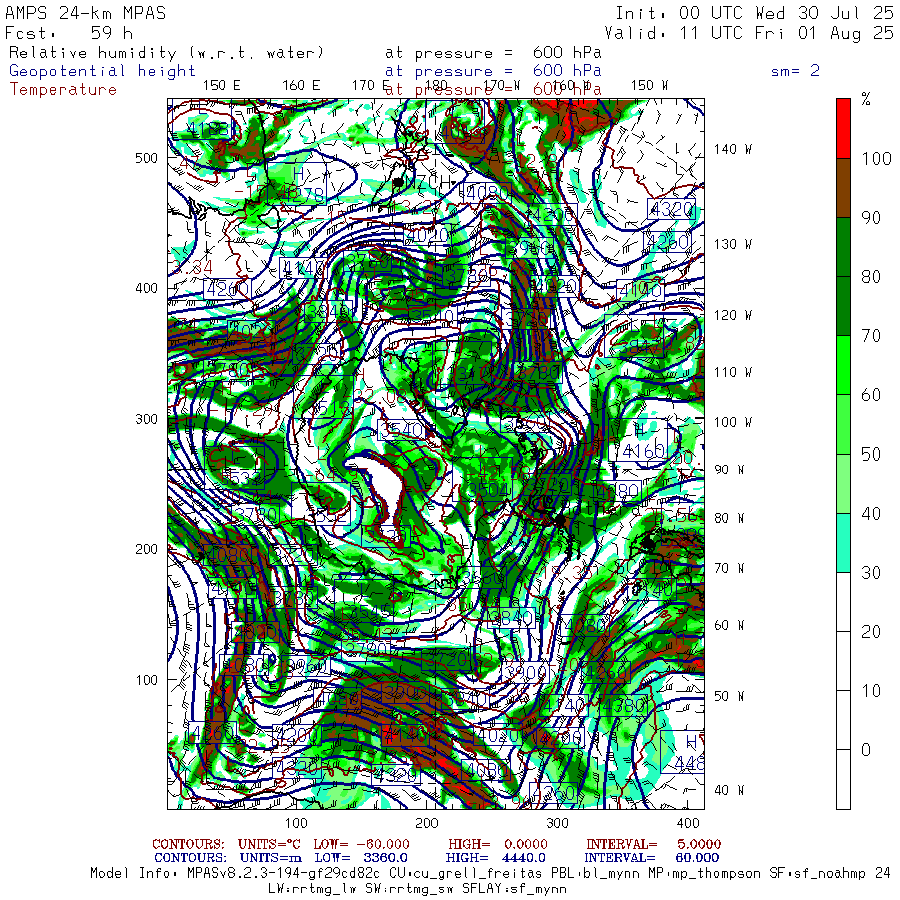
Task: Click the H 4278 high-height label
Action: 298,185
